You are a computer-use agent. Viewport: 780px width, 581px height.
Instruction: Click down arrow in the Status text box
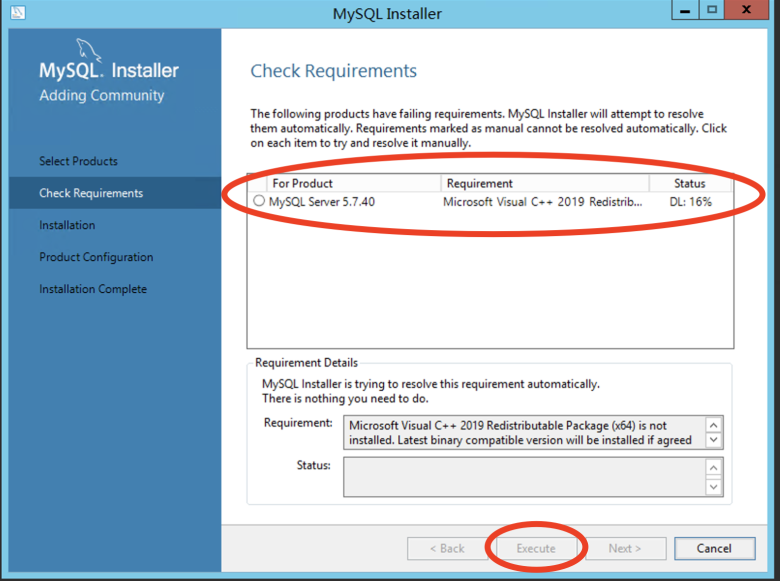[713, 487]
